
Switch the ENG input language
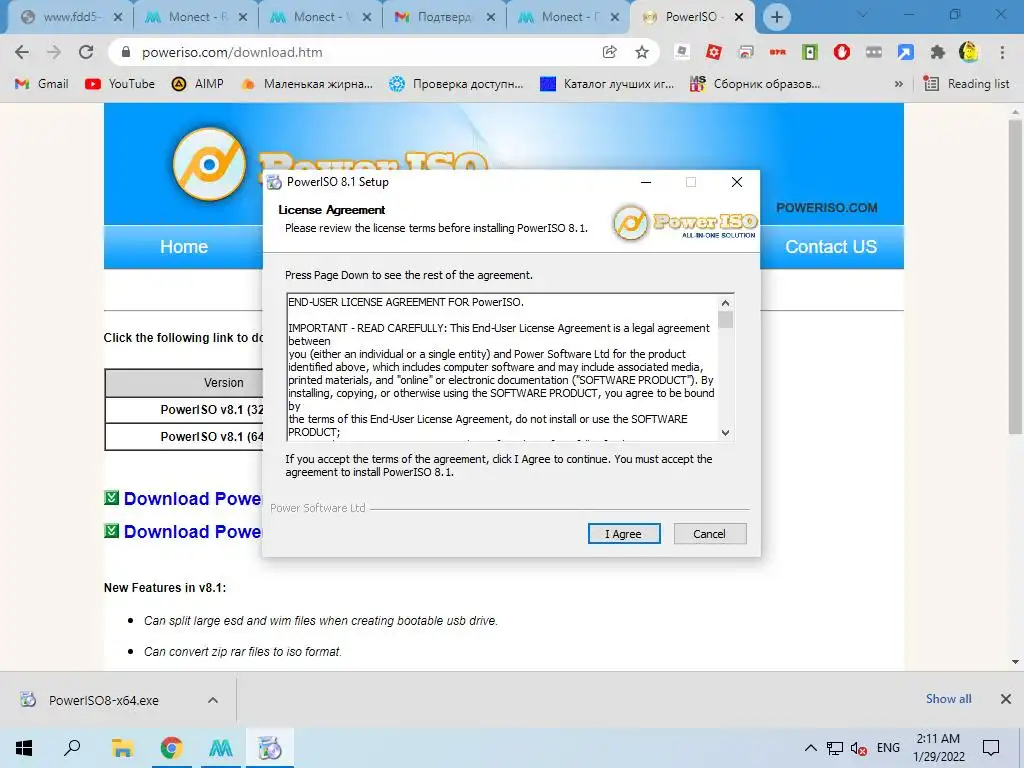(x=888, y=748)
